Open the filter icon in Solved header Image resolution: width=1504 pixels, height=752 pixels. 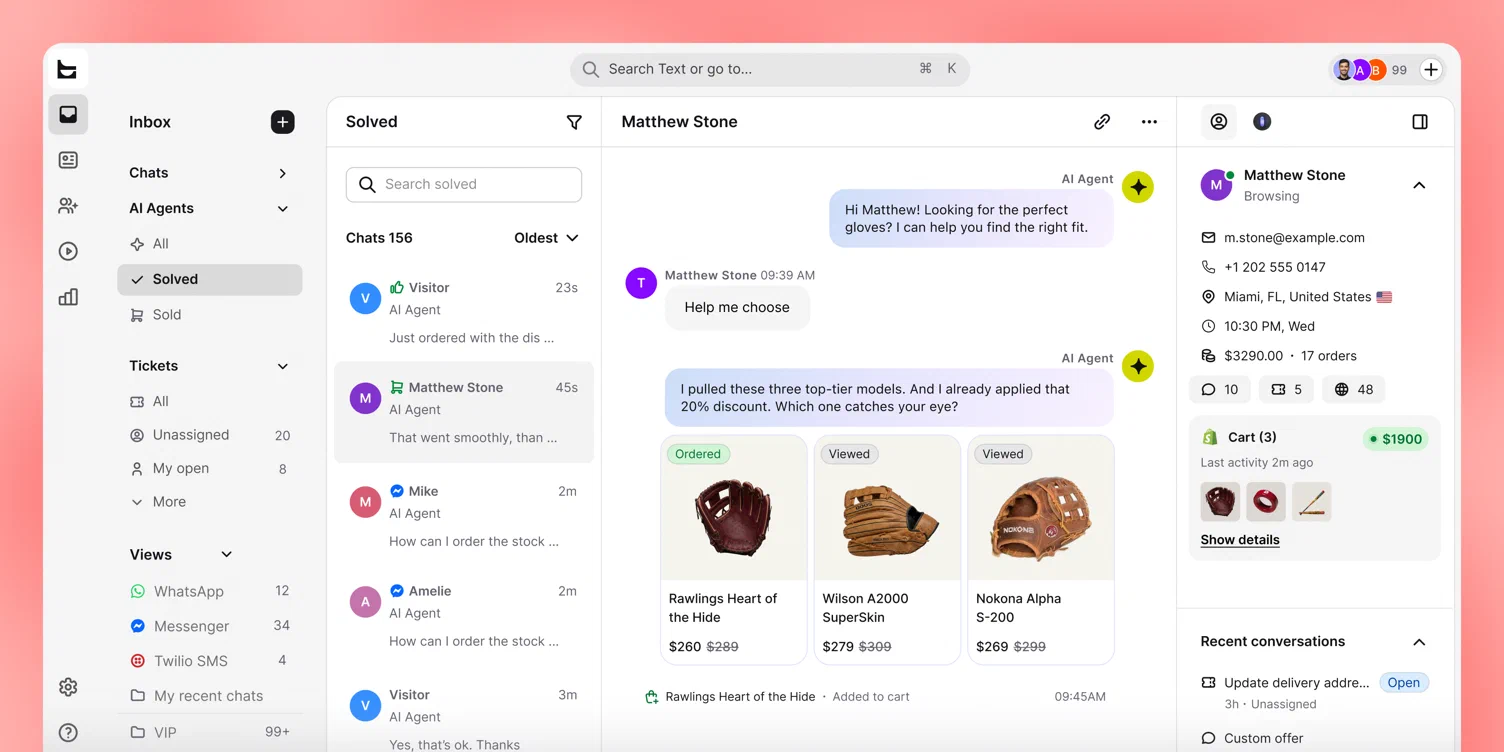coord(574,122)
